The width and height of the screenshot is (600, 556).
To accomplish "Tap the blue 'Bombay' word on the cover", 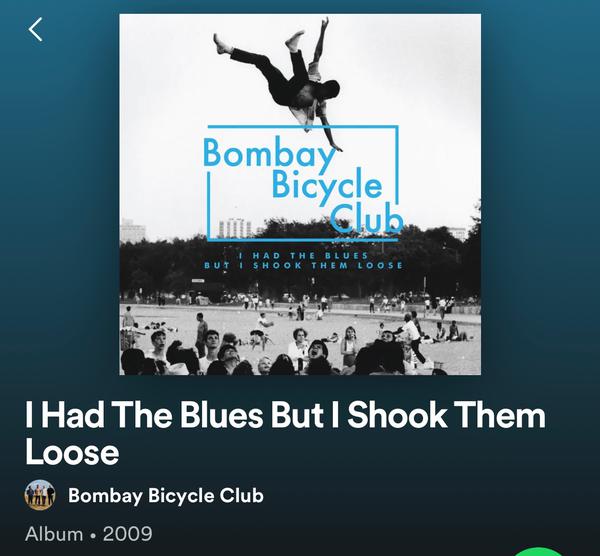I will click(269, 152).
